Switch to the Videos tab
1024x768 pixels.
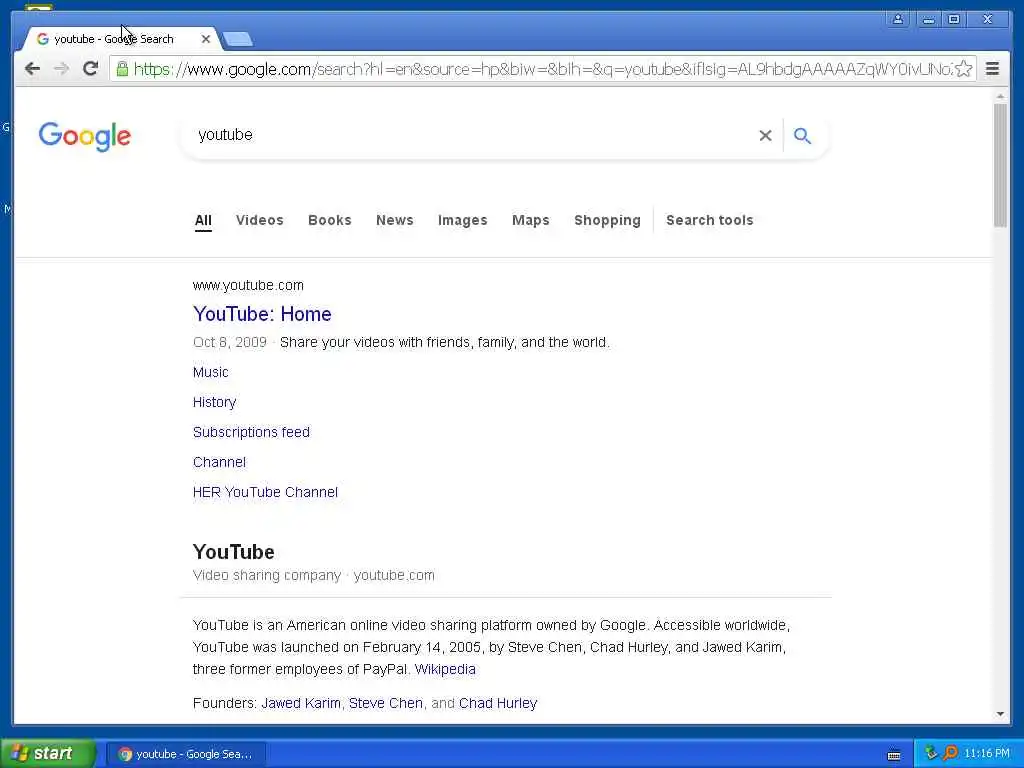pyautogui.click(x=260, y=220)
